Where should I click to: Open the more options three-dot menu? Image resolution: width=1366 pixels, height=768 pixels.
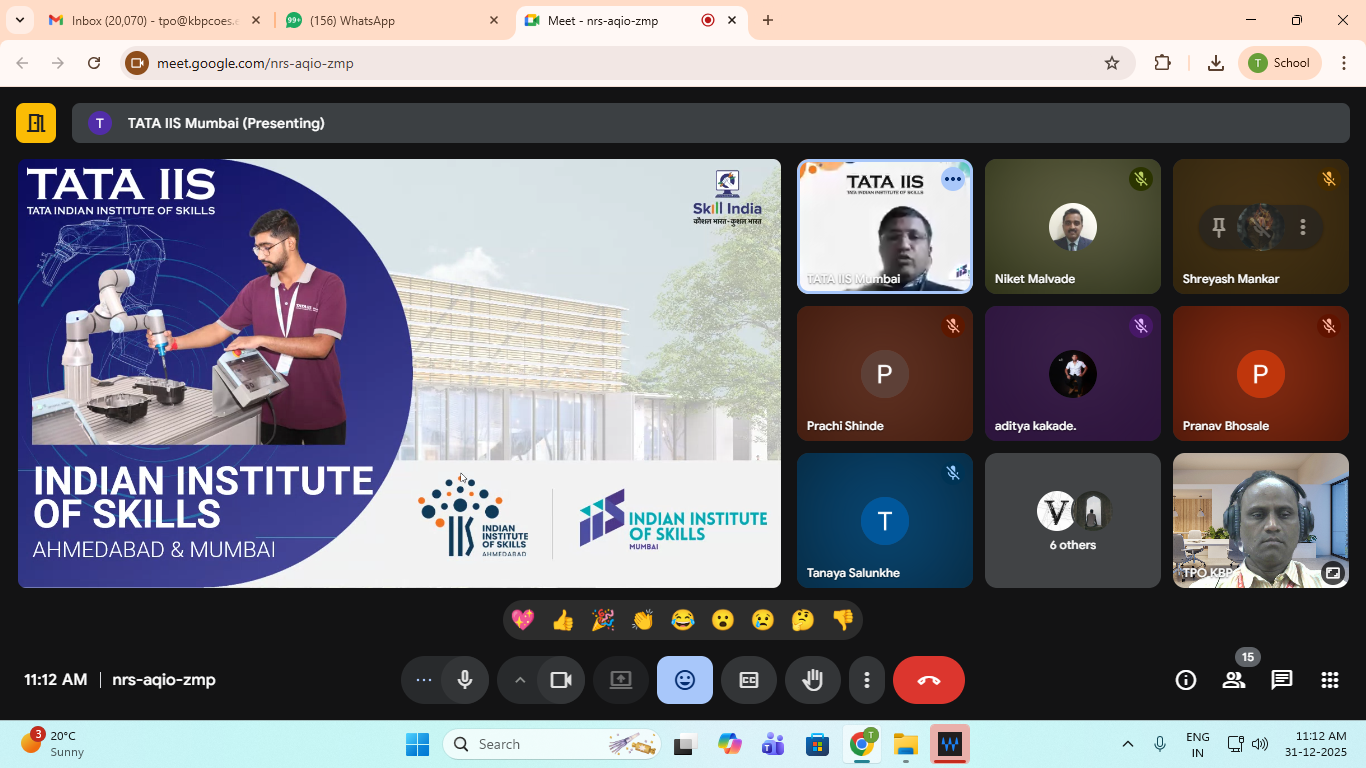pos(866,680)
